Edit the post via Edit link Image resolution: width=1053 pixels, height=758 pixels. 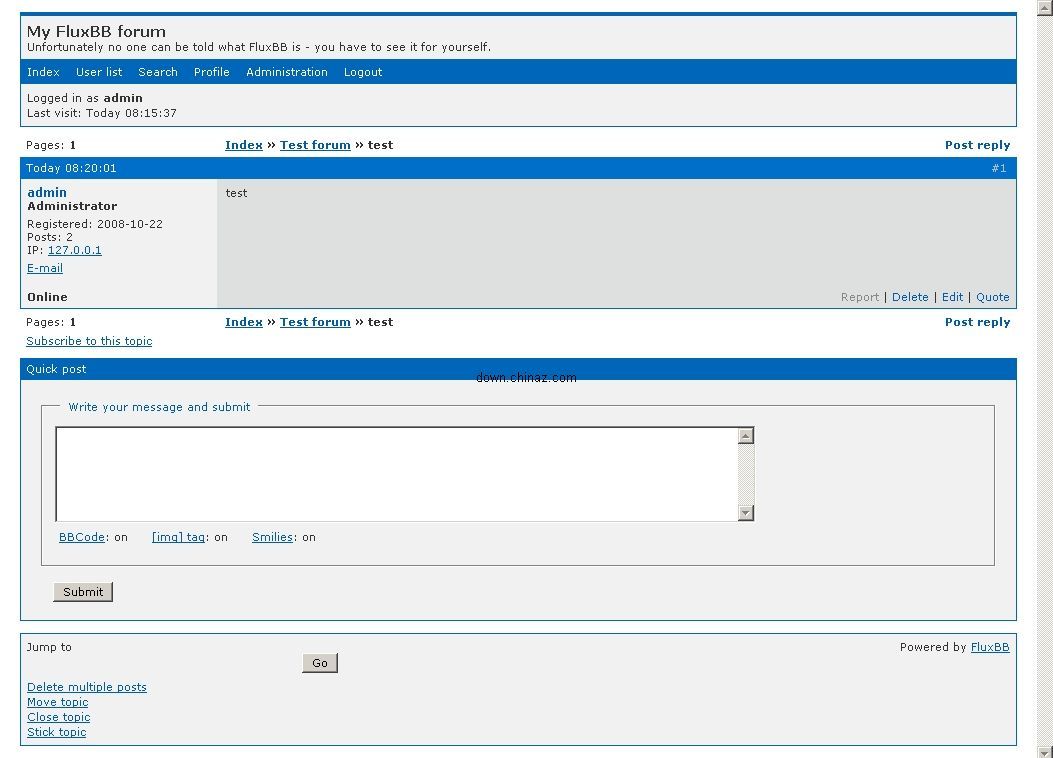[952, 297]
